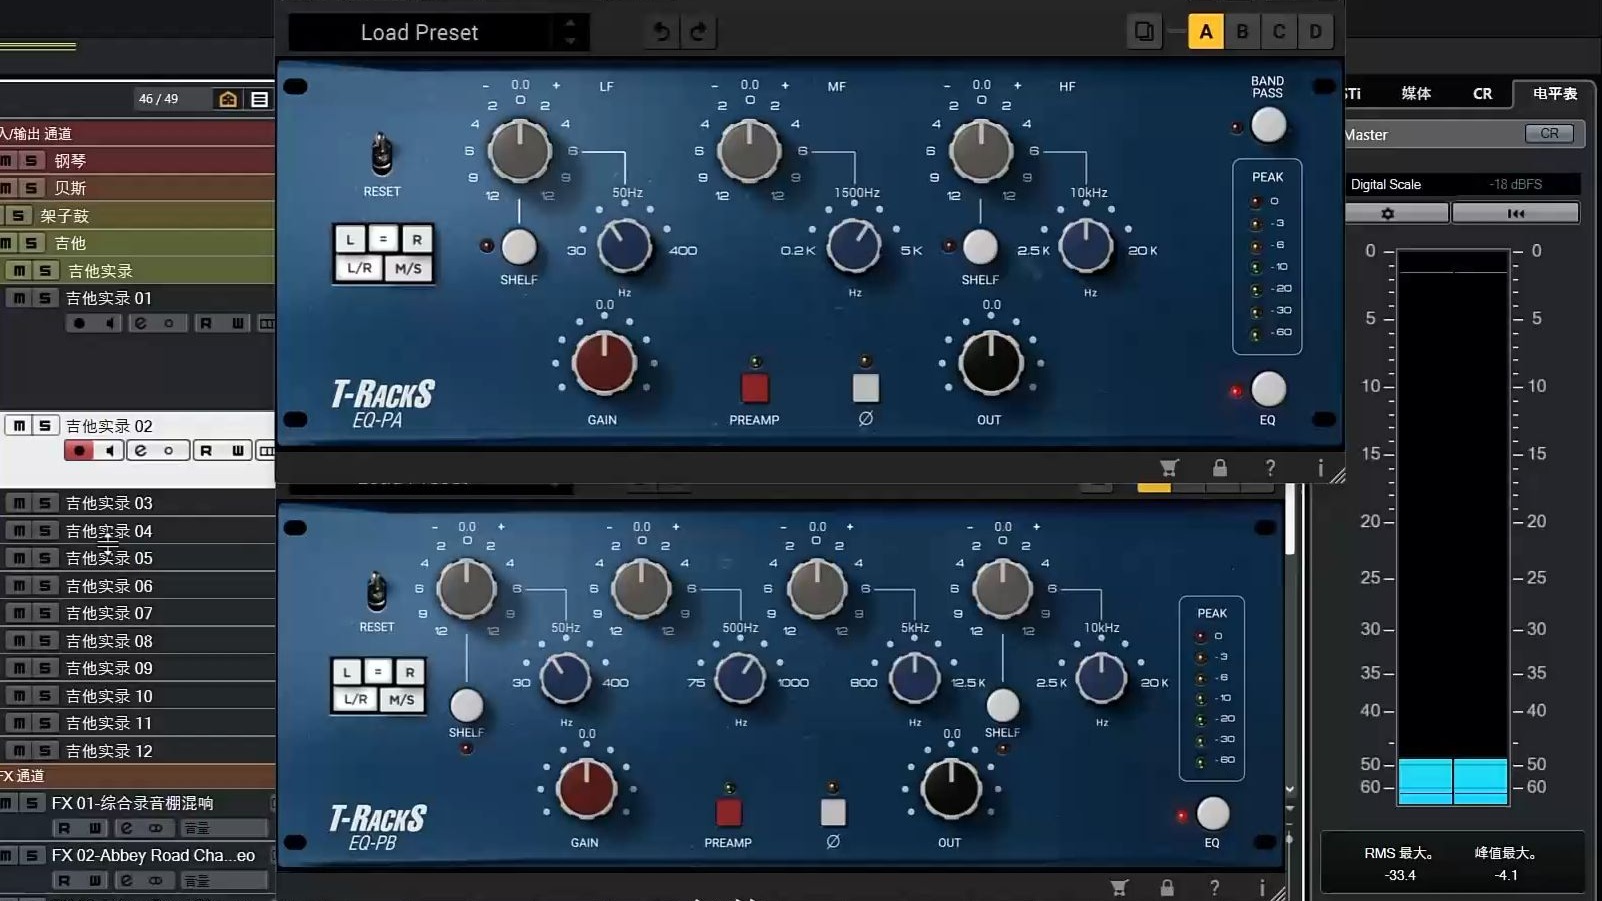This screenshot has width=1602, height=901.
Task: Flip the RESET lever on EQ-PB
Action: pos(377,591)
